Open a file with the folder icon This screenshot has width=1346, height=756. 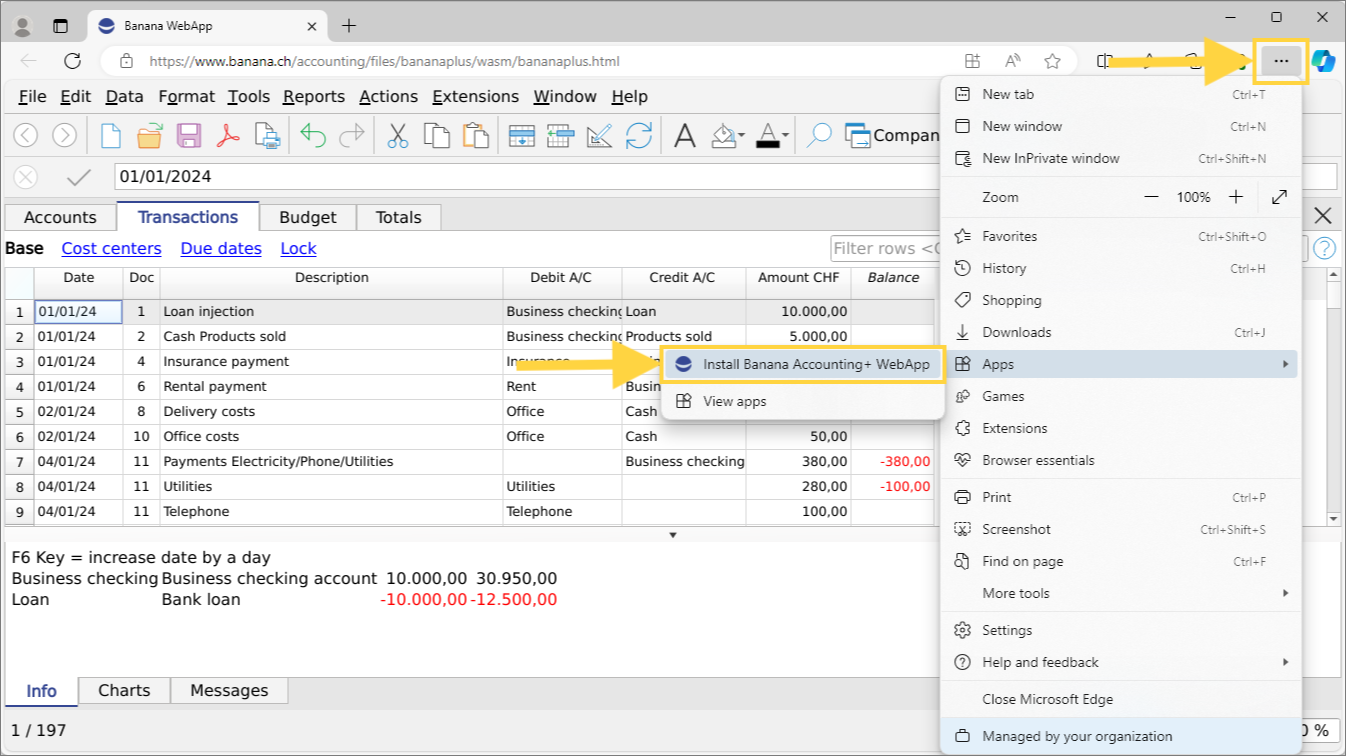(x=149, y=135)
